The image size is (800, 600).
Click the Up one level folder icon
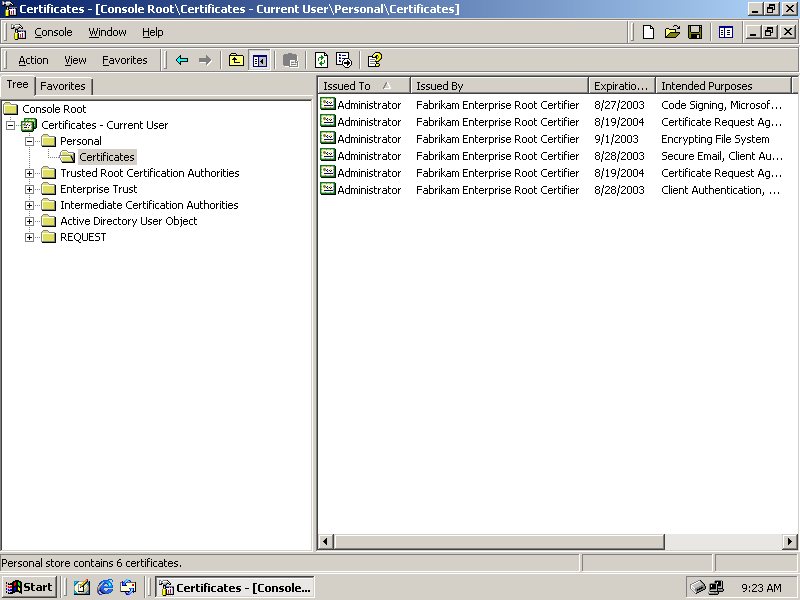coord(236,60)
